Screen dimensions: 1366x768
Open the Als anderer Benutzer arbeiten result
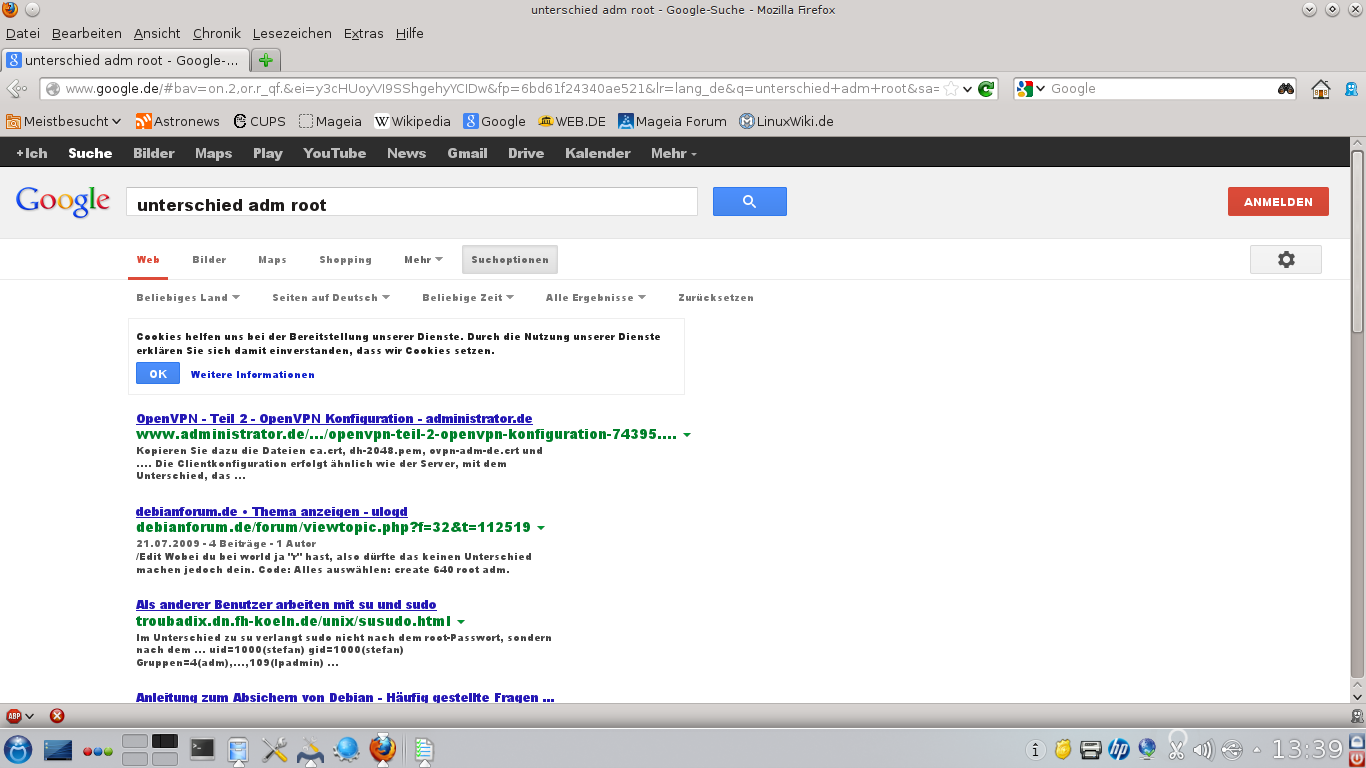tap(286, 605)
